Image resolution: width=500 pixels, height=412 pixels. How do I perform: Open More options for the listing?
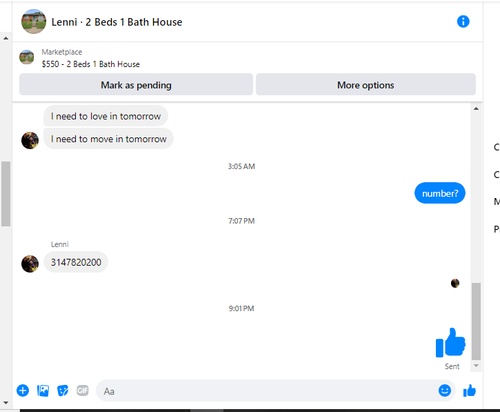click(366, 85)
